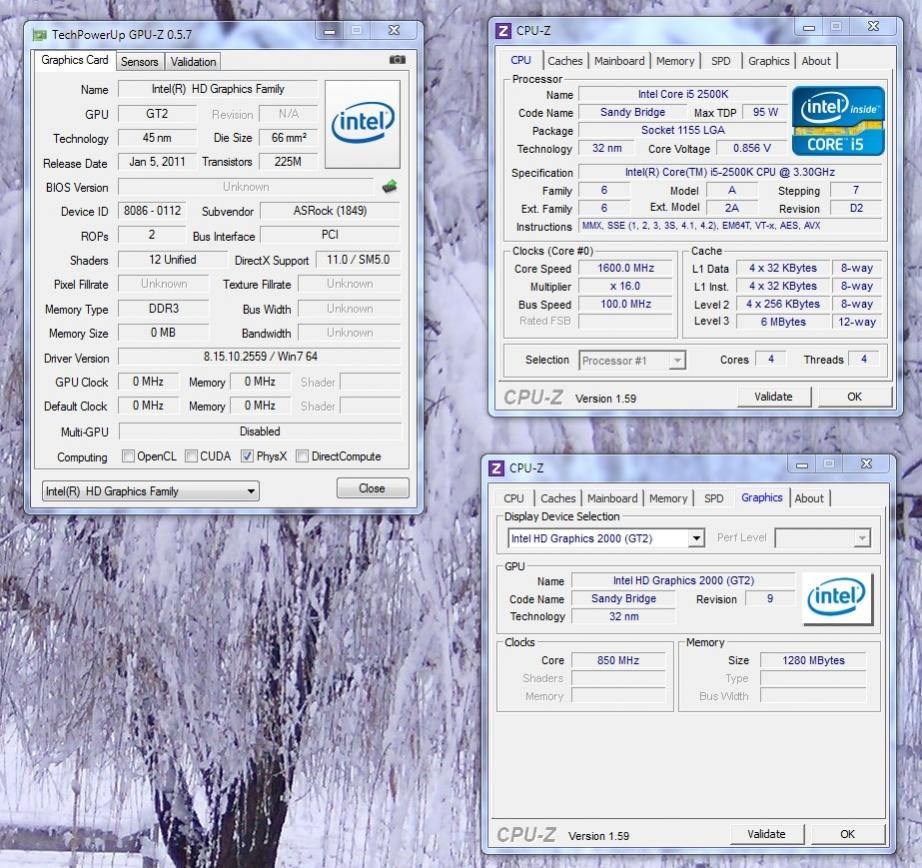Screen dimensions: 922x868
Task: Open Caches tab in bottom CPU-Z window
Action: coord(557,498)
